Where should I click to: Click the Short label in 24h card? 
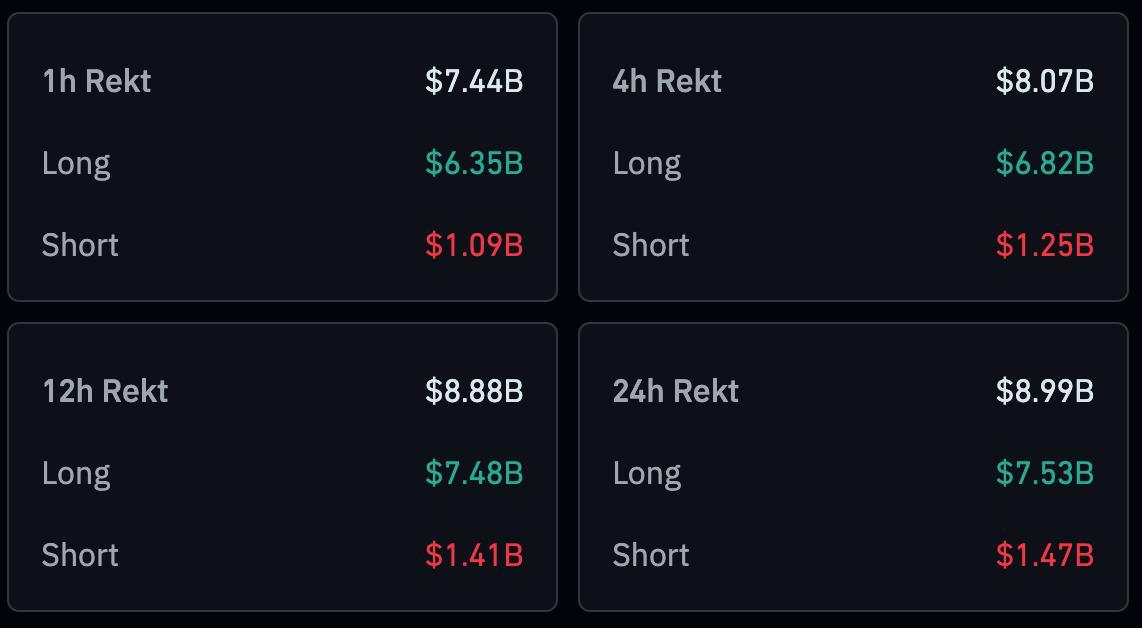pyautogui.click(x=651, y=555)
